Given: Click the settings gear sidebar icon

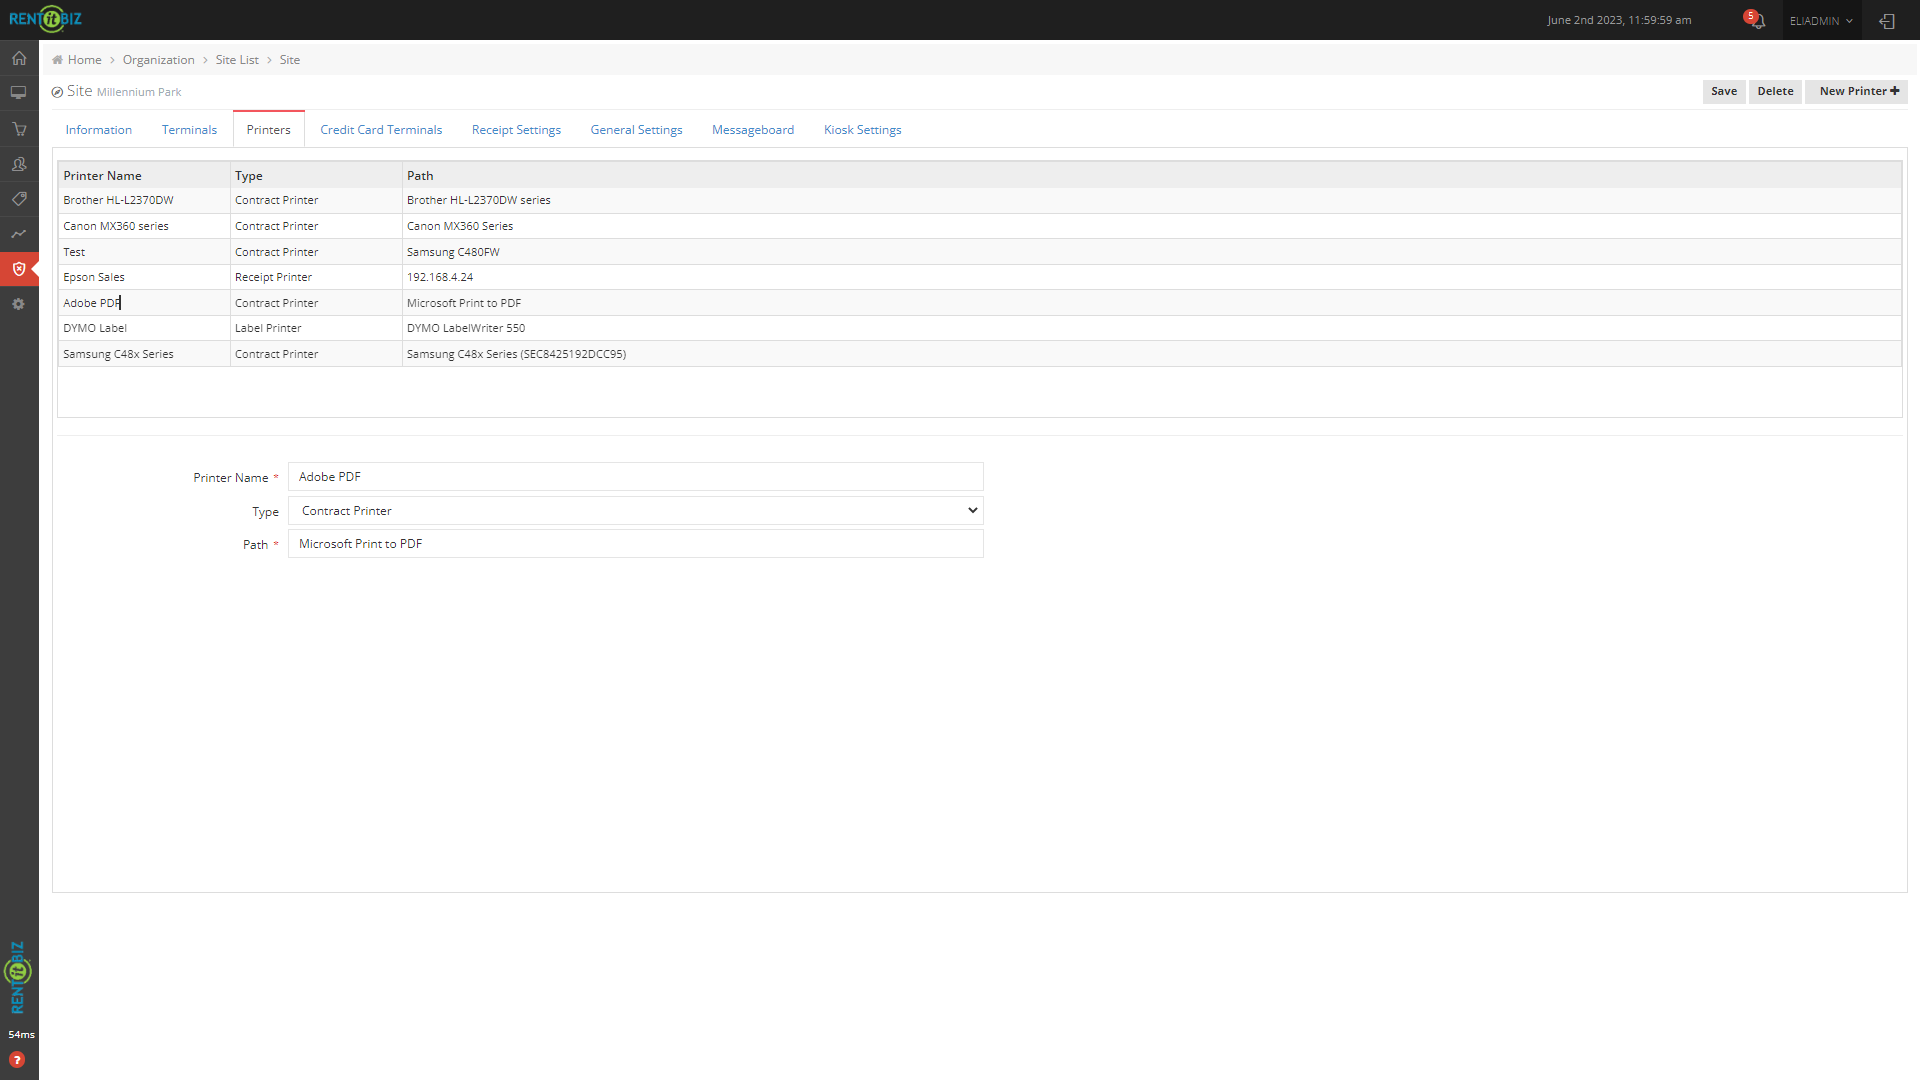Looking at the screenshot, I should [19, 304].
